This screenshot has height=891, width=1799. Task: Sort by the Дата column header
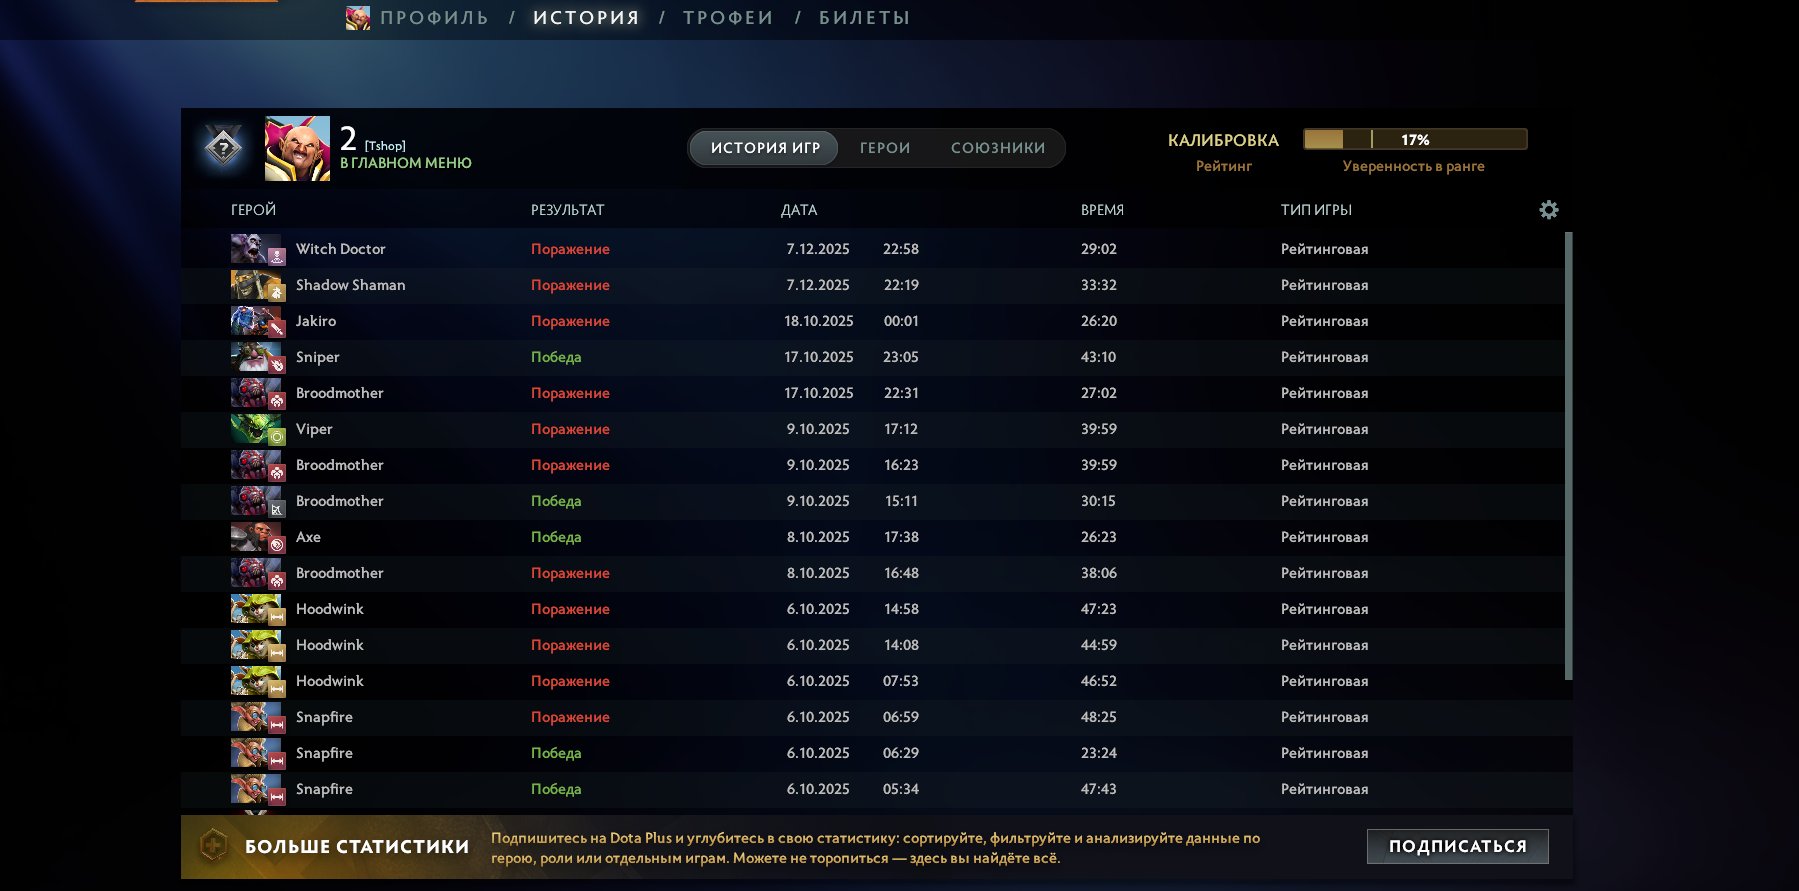click(798, 210)
